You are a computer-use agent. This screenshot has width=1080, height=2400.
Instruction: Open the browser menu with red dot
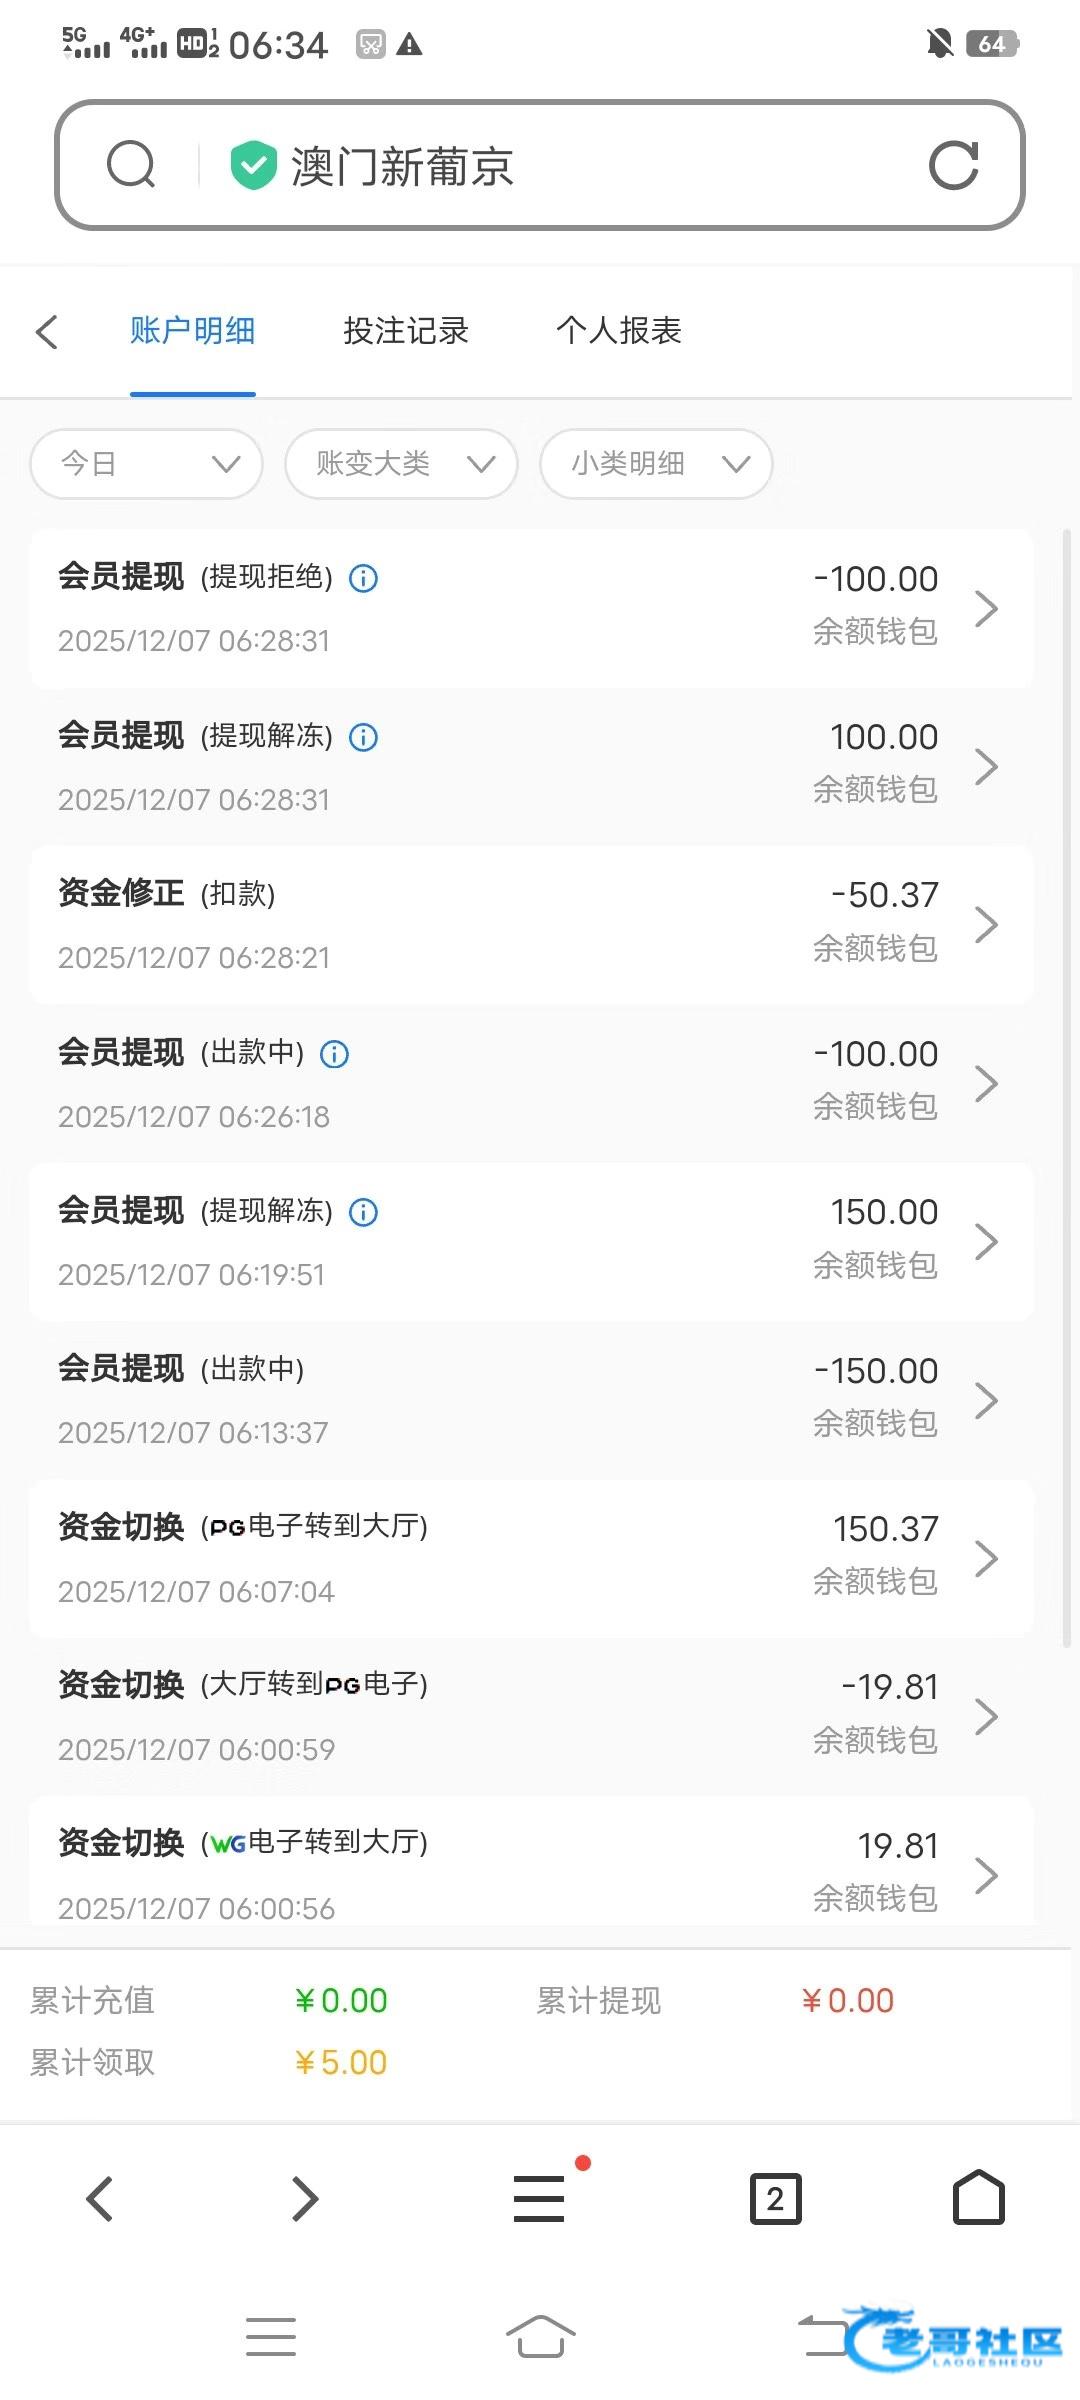[x=540, y=2199]
